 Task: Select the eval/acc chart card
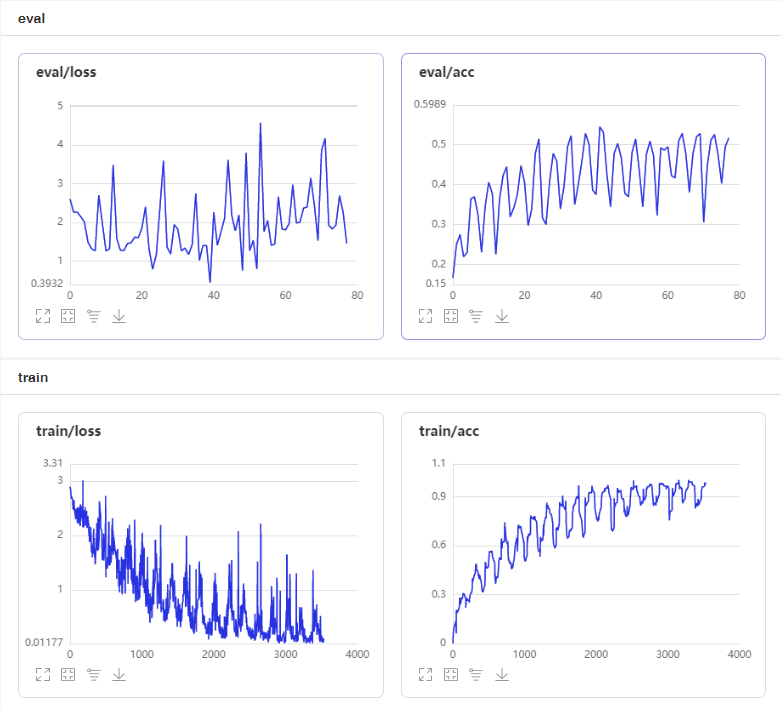click(583, 196)
